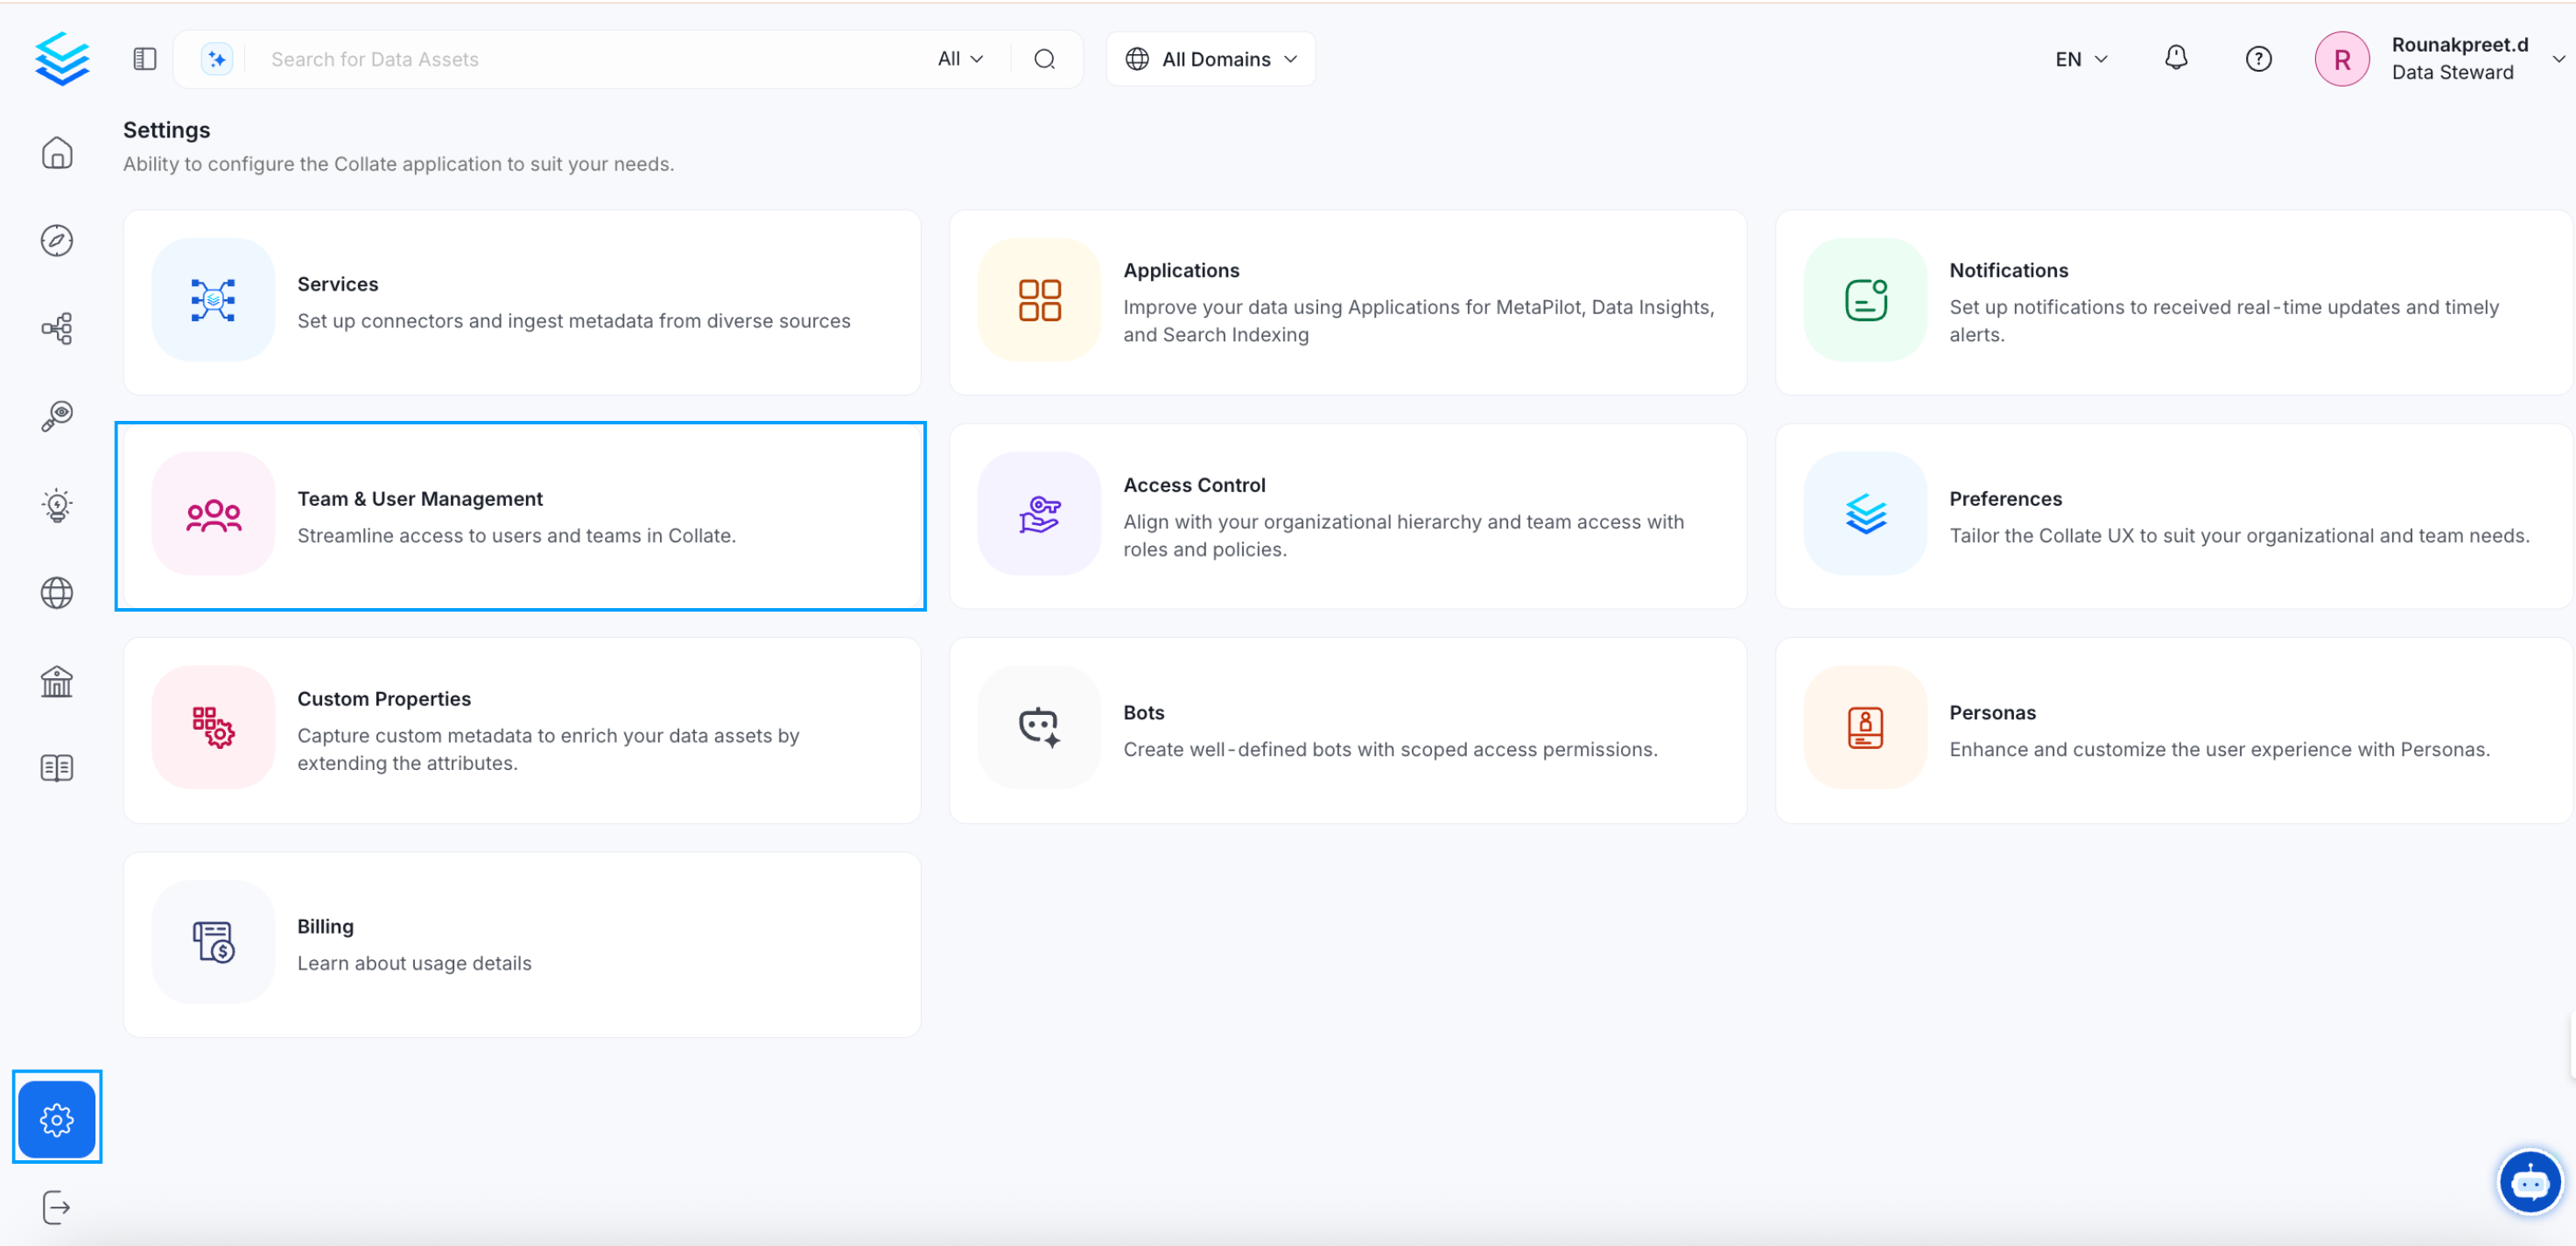Open the All search filter dropdown
Screen dimensions: 2576x1246
click(x=958, y=58)
